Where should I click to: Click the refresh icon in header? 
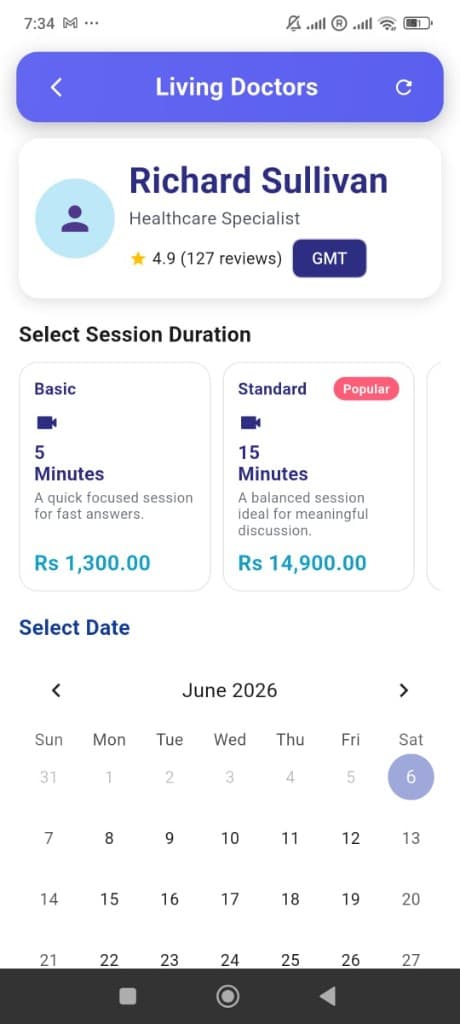404,88
